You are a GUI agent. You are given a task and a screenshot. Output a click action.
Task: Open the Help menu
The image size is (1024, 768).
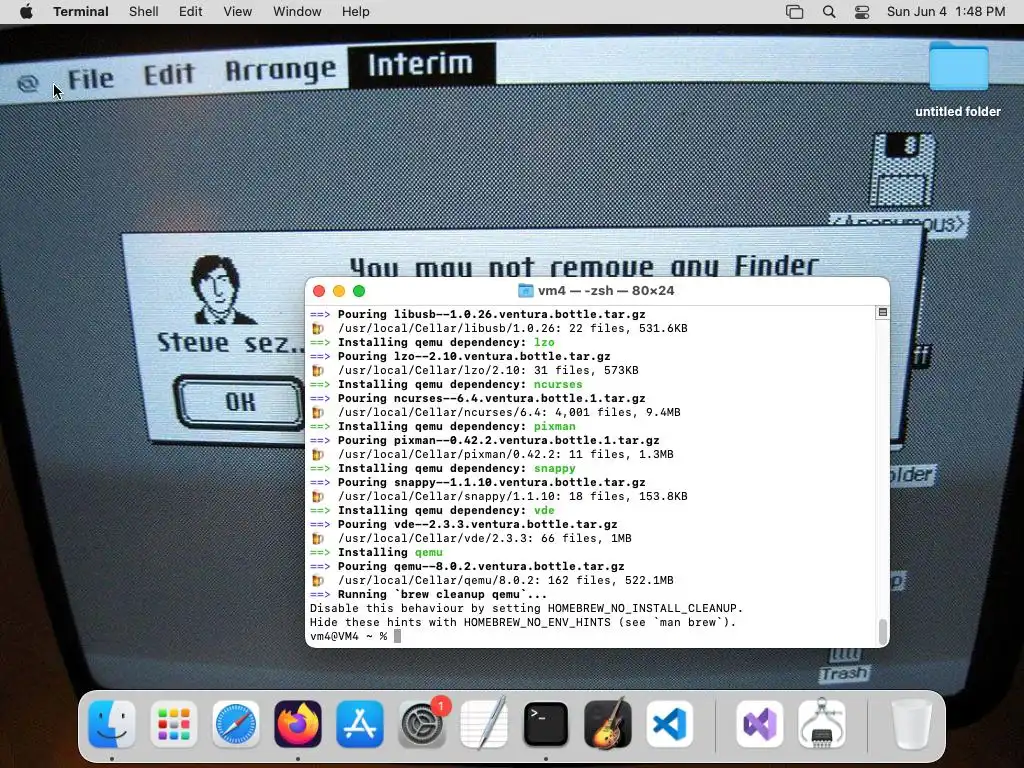(355, 12)
